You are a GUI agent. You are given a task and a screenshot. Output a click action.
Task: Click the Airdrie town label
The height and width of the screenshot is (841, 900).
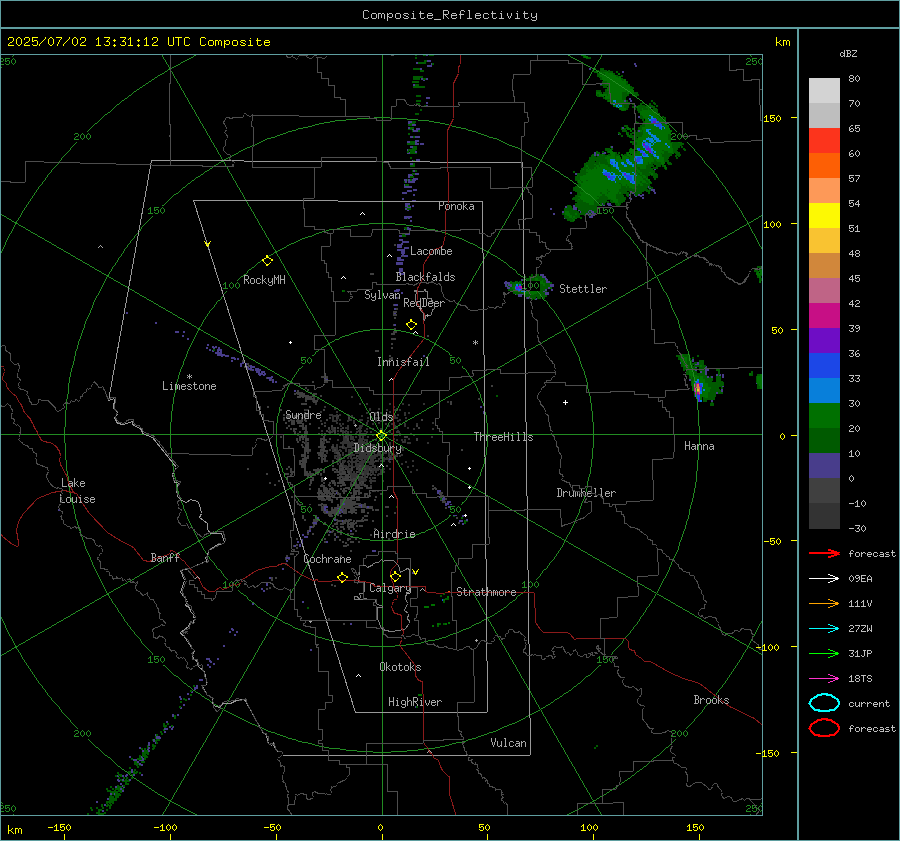[394, 534]
